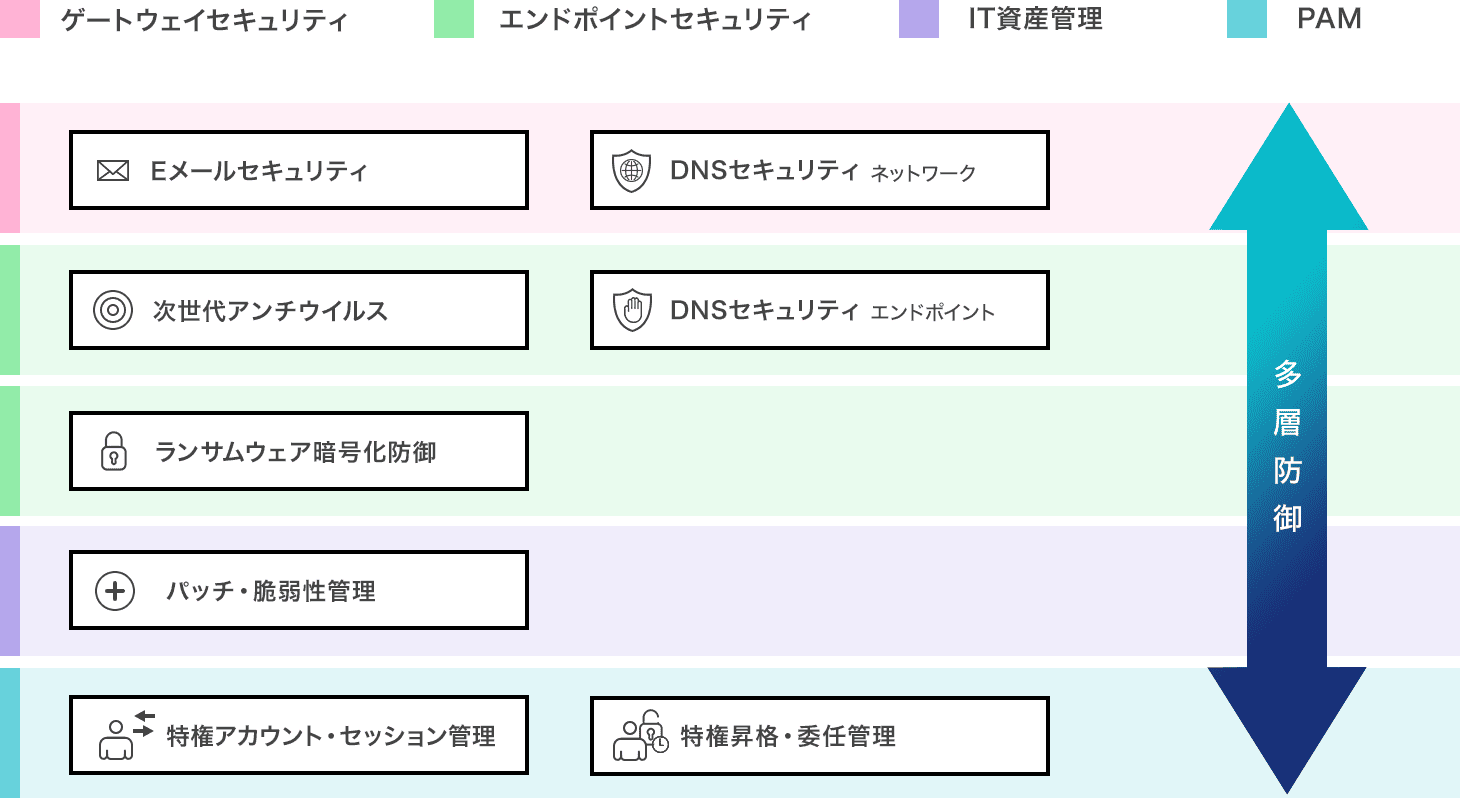Click the user arrows privileged account icon
Image resolution: width=1460 pixels, height=798 pixels.
coord(126,736)
